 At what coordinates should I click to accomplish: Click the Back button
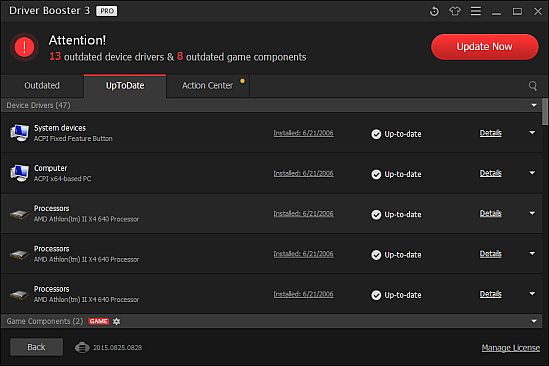(x=36, y=347)
